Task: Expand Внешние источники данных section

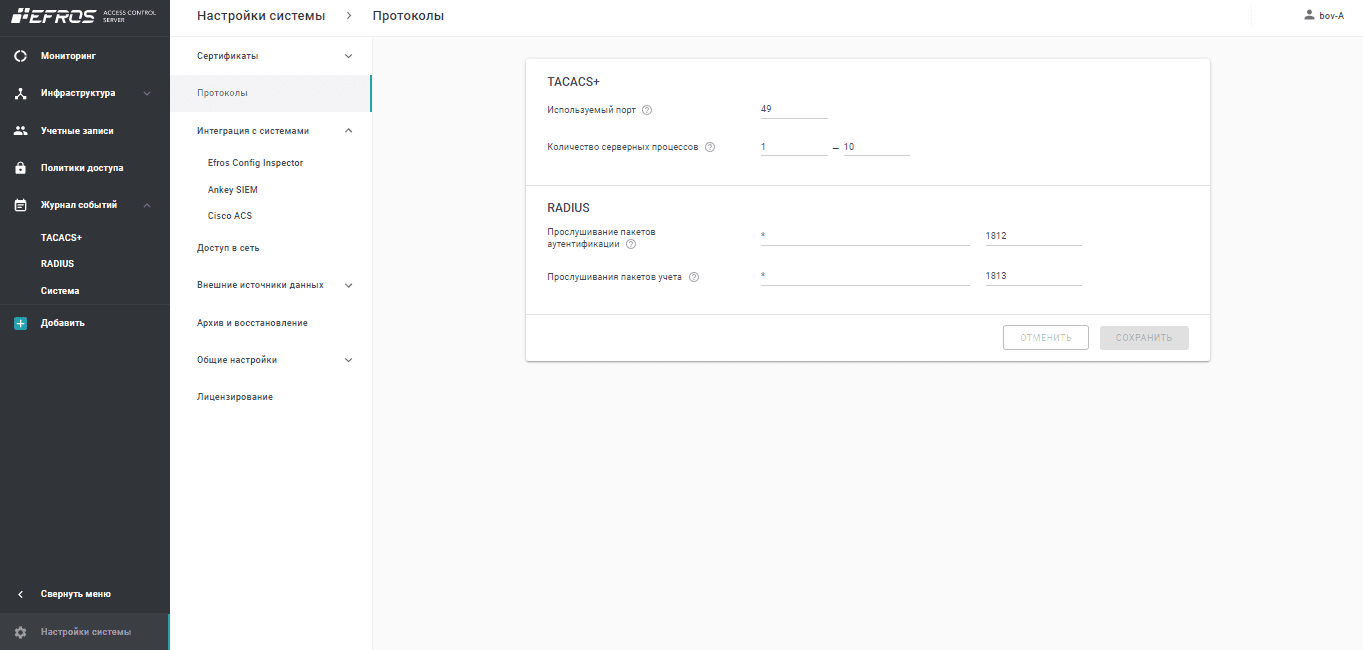Action: click(x=348, y=285)
